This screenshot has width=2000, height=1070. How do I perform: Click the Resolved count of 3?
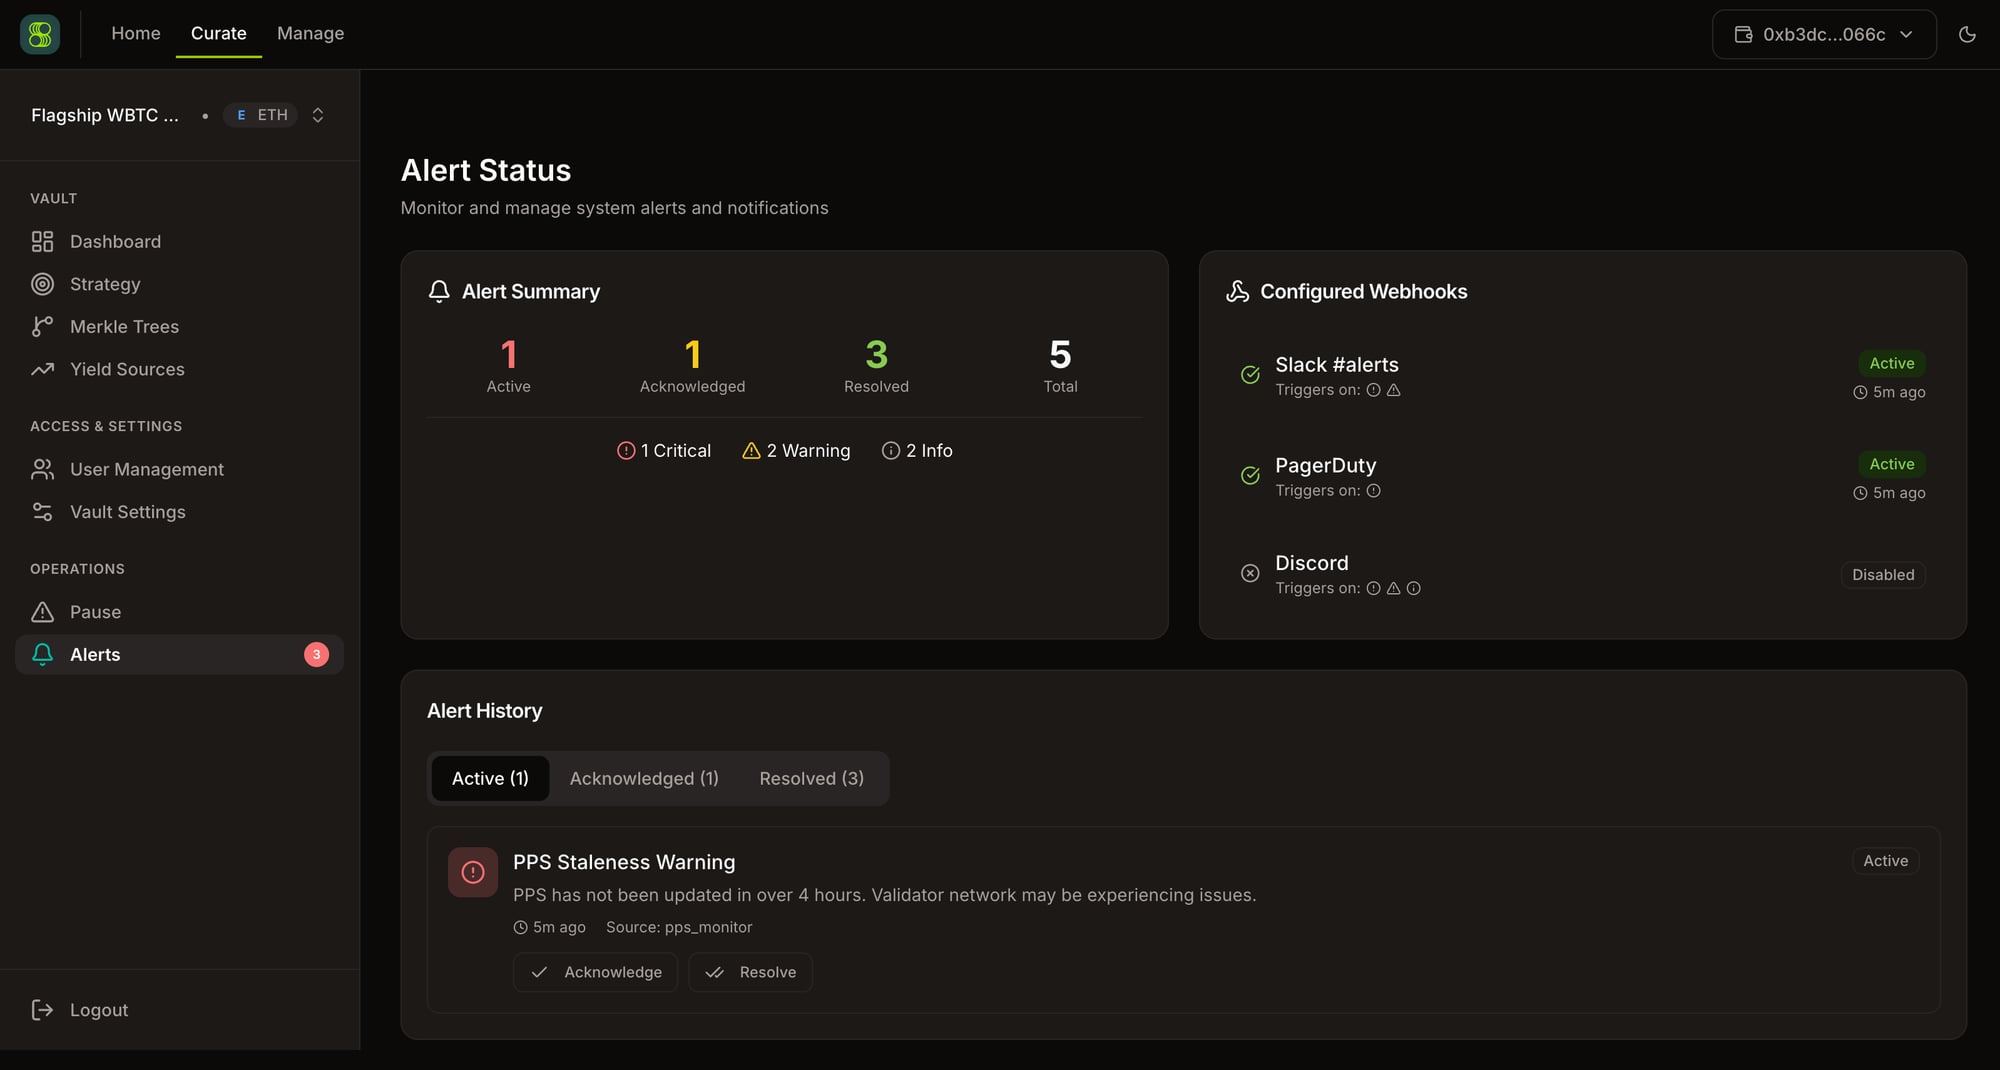pyautogui.click(x=876, y=354)
